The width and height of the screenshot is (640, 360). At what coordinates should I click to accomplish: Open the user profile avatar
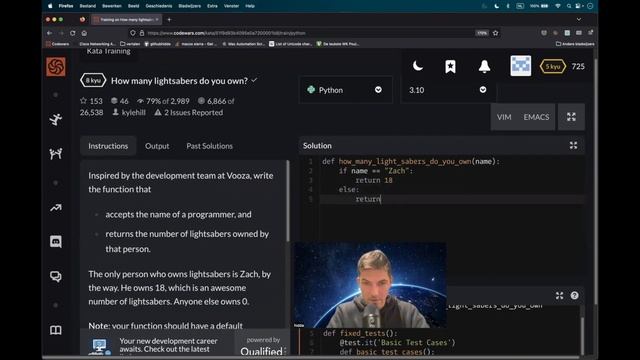coord(521,66)
